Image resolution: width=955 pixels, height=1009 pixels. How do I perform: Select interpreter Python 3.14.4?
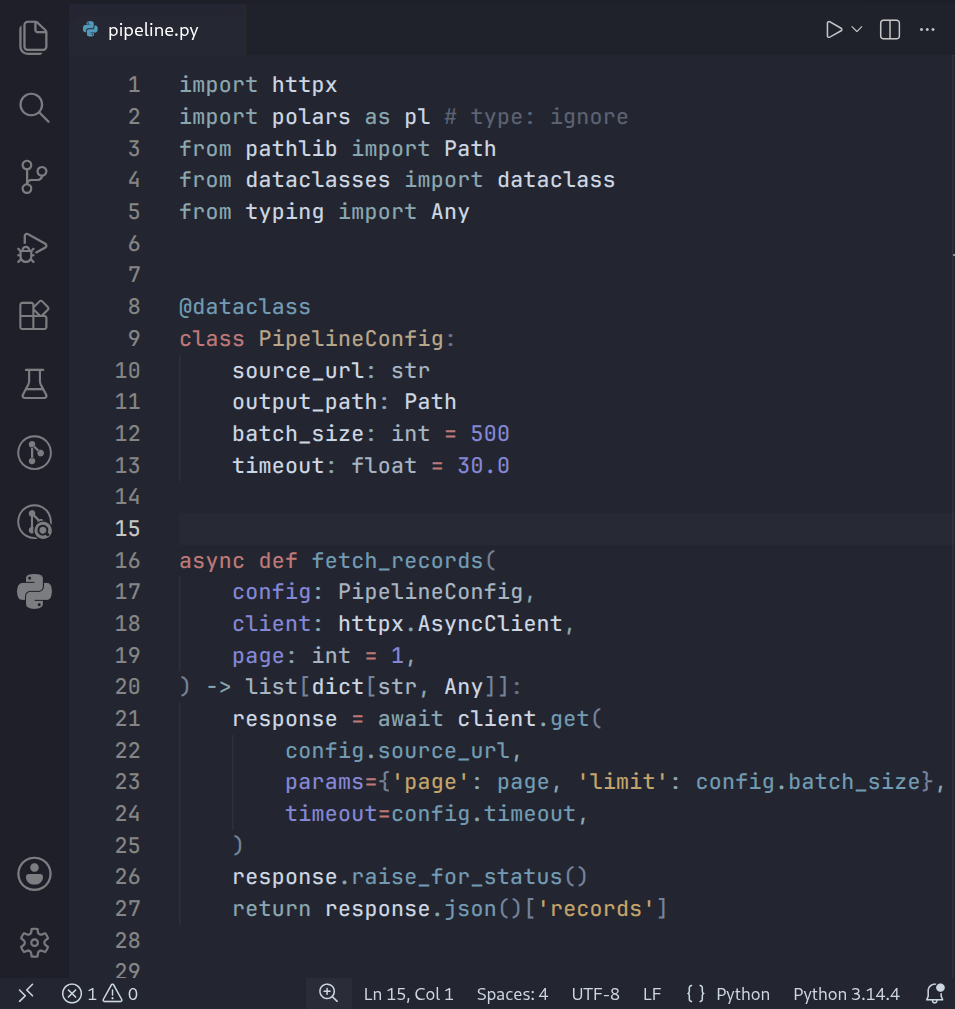[846, 994]
